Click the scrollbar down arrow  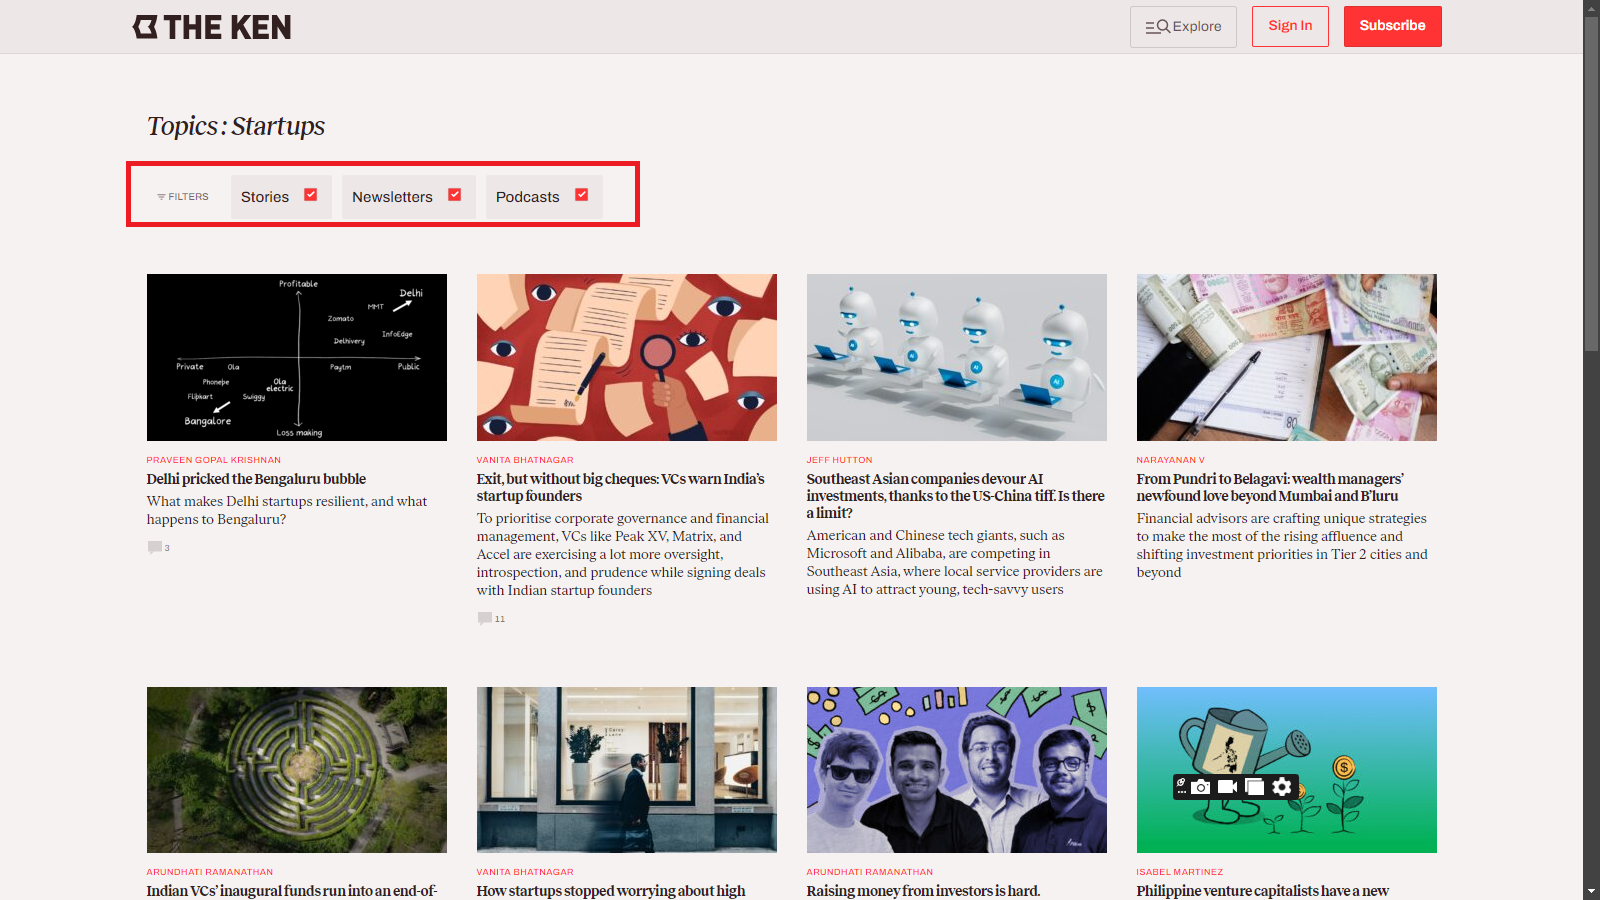(x=1591, y=890)
